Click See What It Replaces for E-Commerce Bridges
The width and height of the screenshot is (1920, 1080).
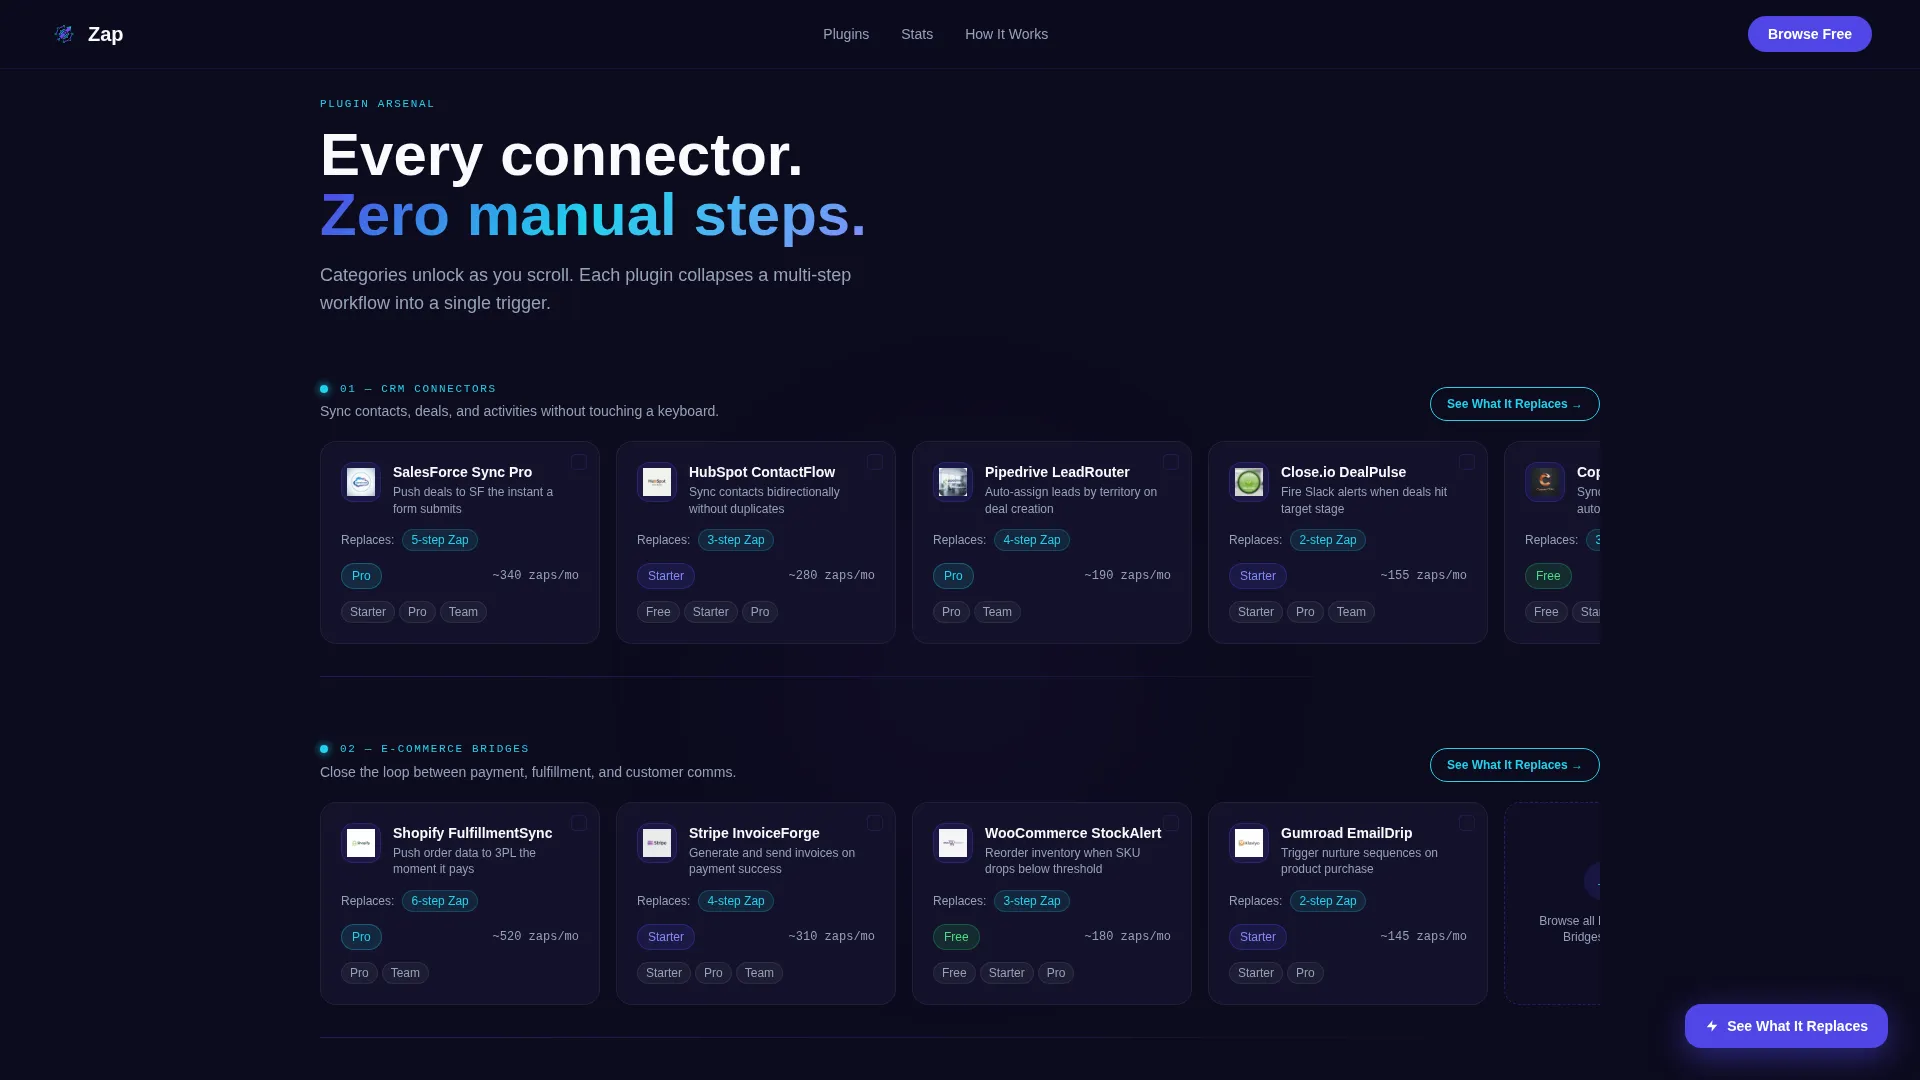1514,765
